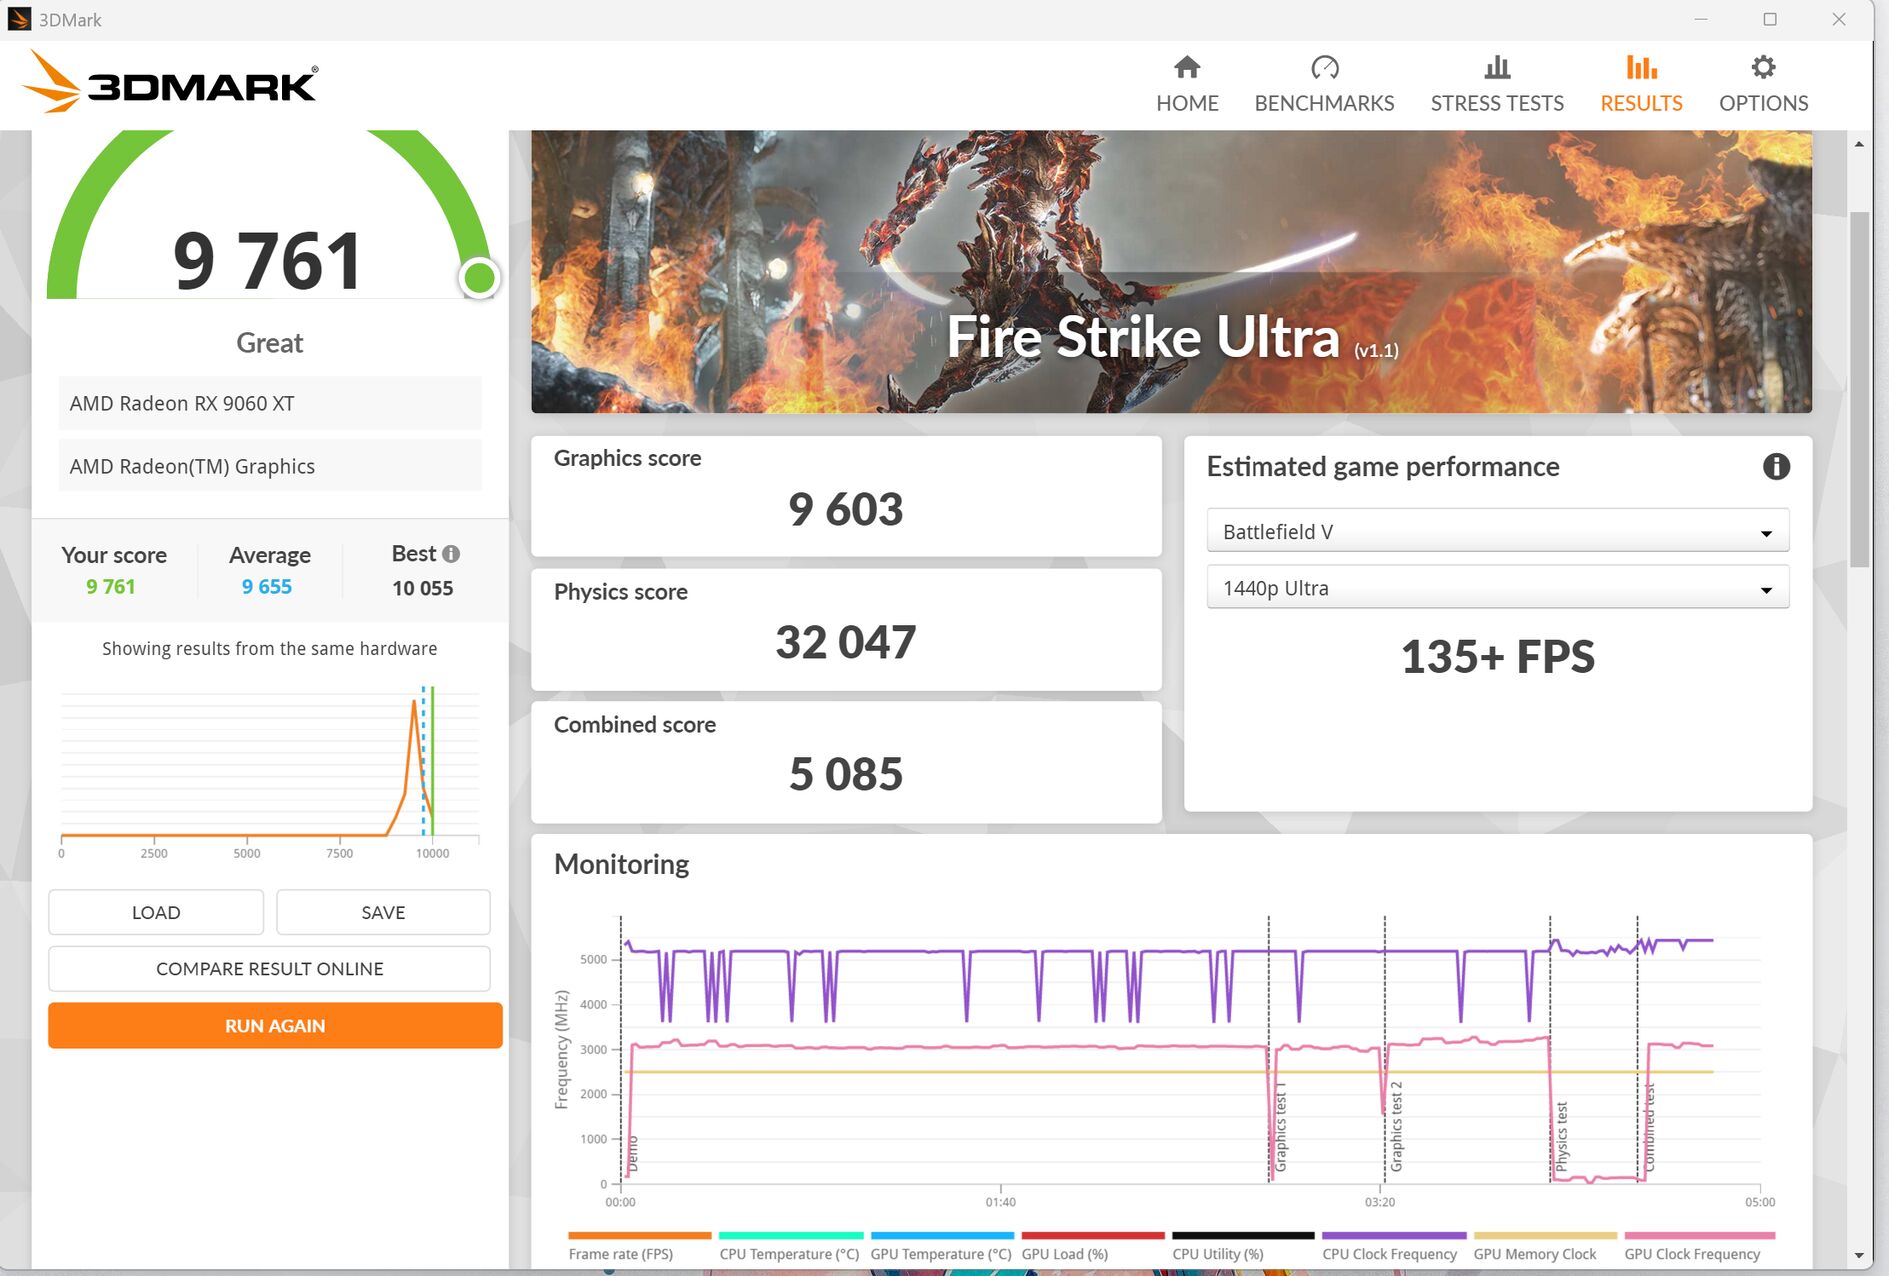
Task: Click the Home house icon
Action: coord(1187,67)
